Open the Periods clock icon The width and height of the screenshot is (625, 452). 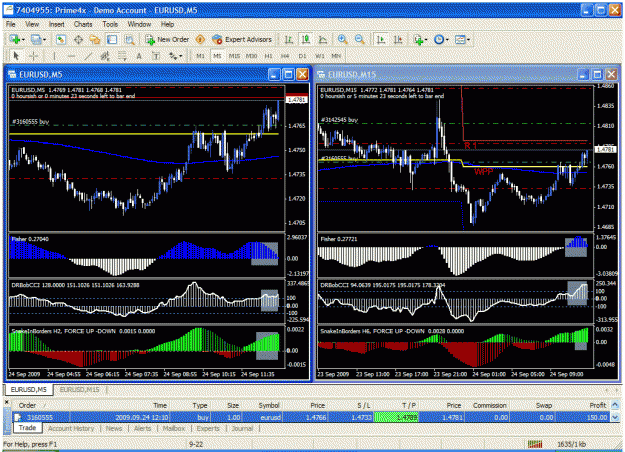(x=439, y=39)
